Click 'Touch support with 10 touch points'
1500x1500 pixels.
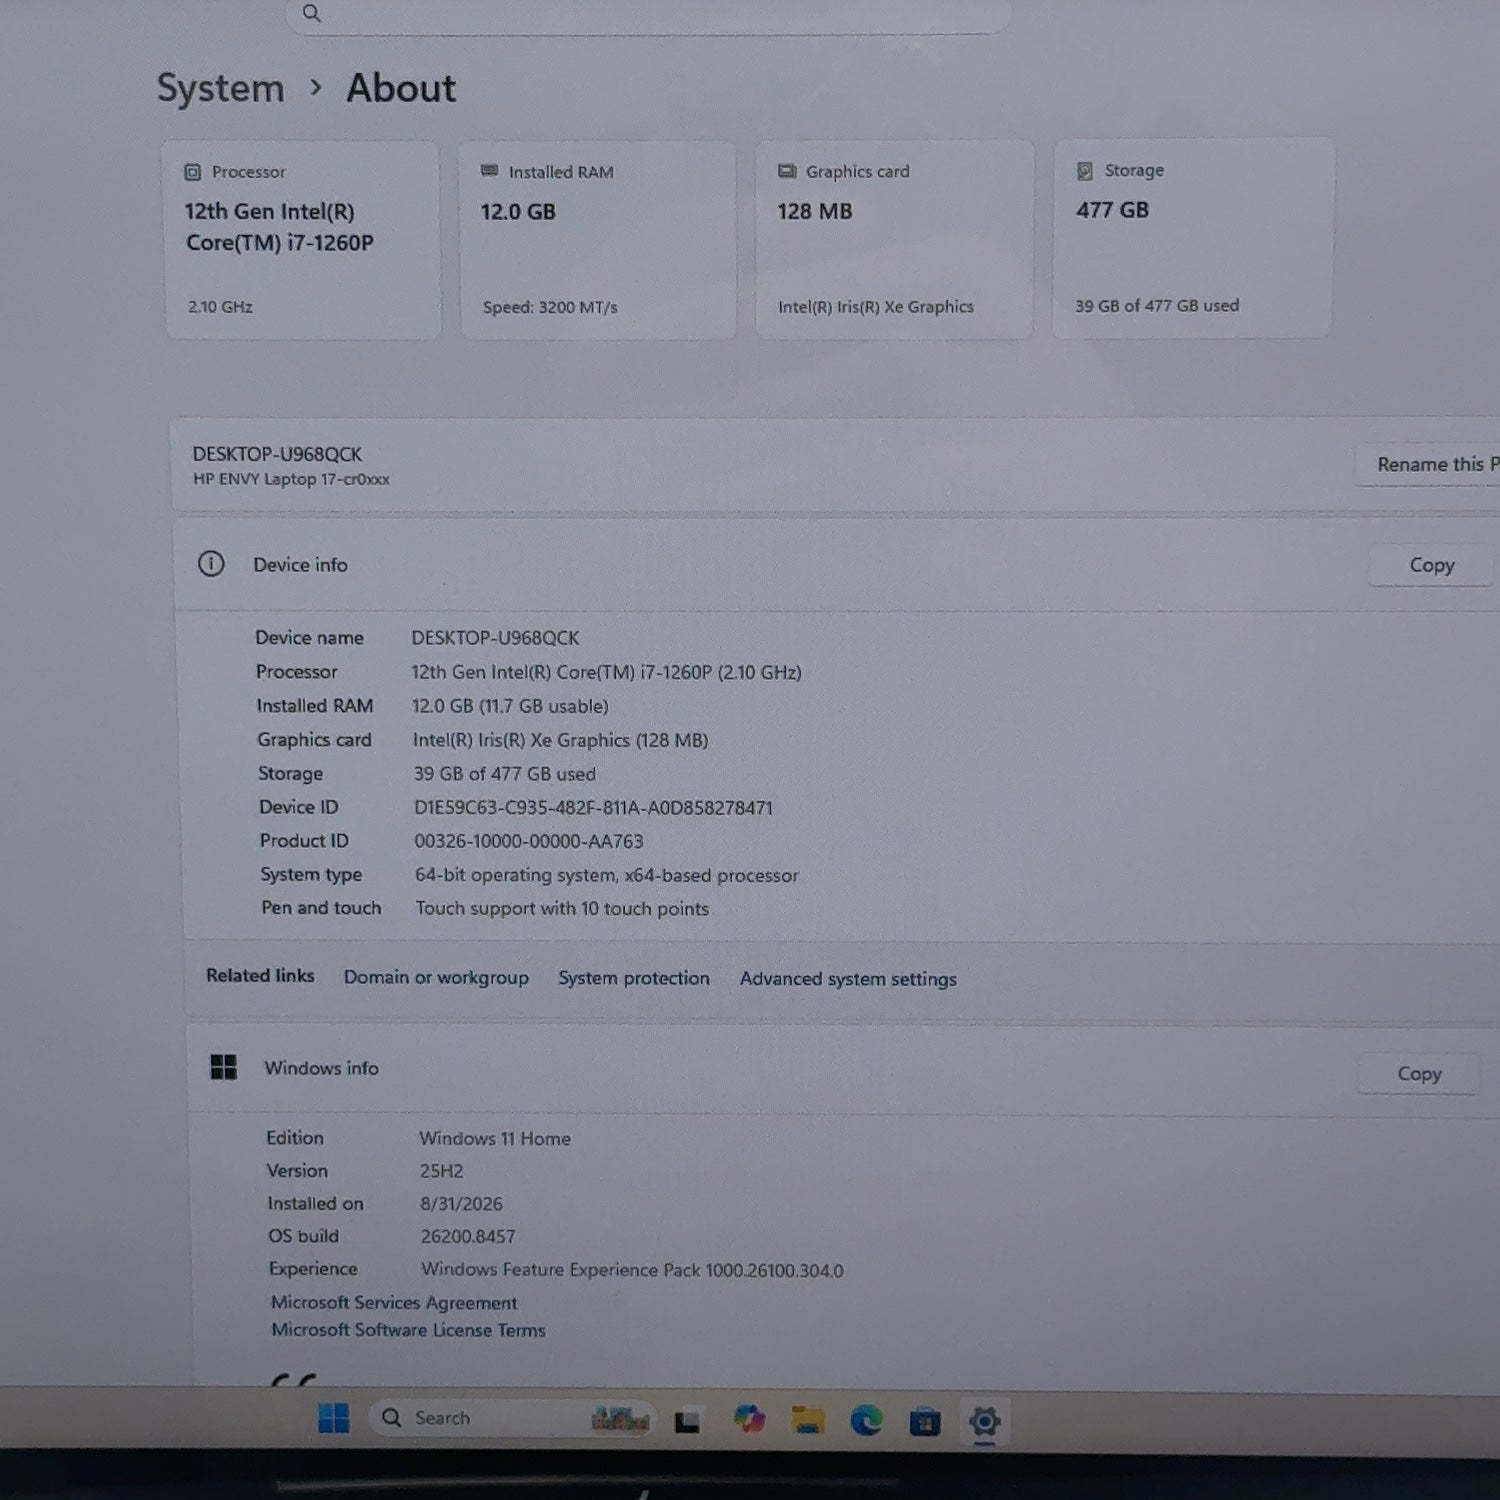tap(562, 909)
